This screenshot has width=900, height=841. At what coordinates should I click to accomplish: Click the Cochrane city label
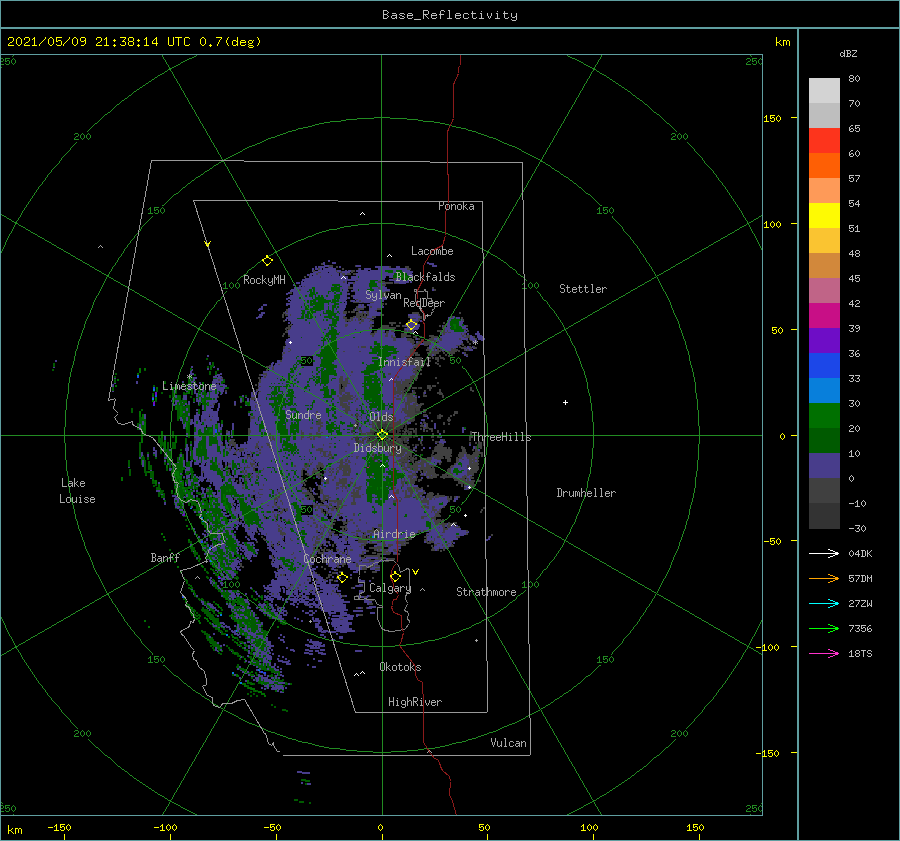[x=327, y=559]
